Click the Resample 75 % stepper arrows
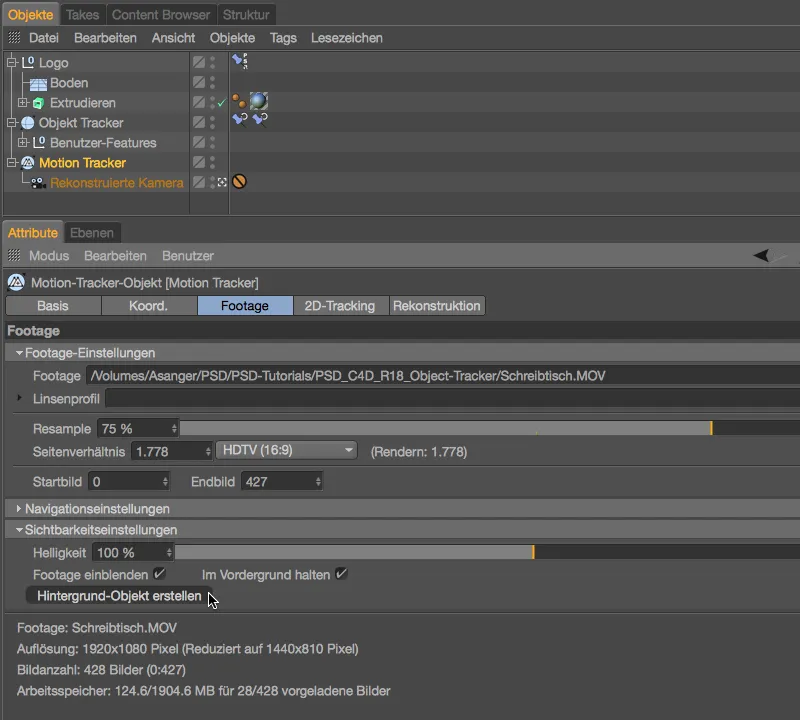800x720 pixels. 174,429
